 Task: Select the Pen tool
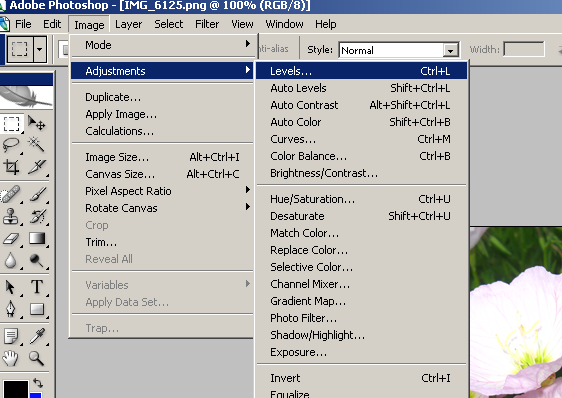[10, 309]
